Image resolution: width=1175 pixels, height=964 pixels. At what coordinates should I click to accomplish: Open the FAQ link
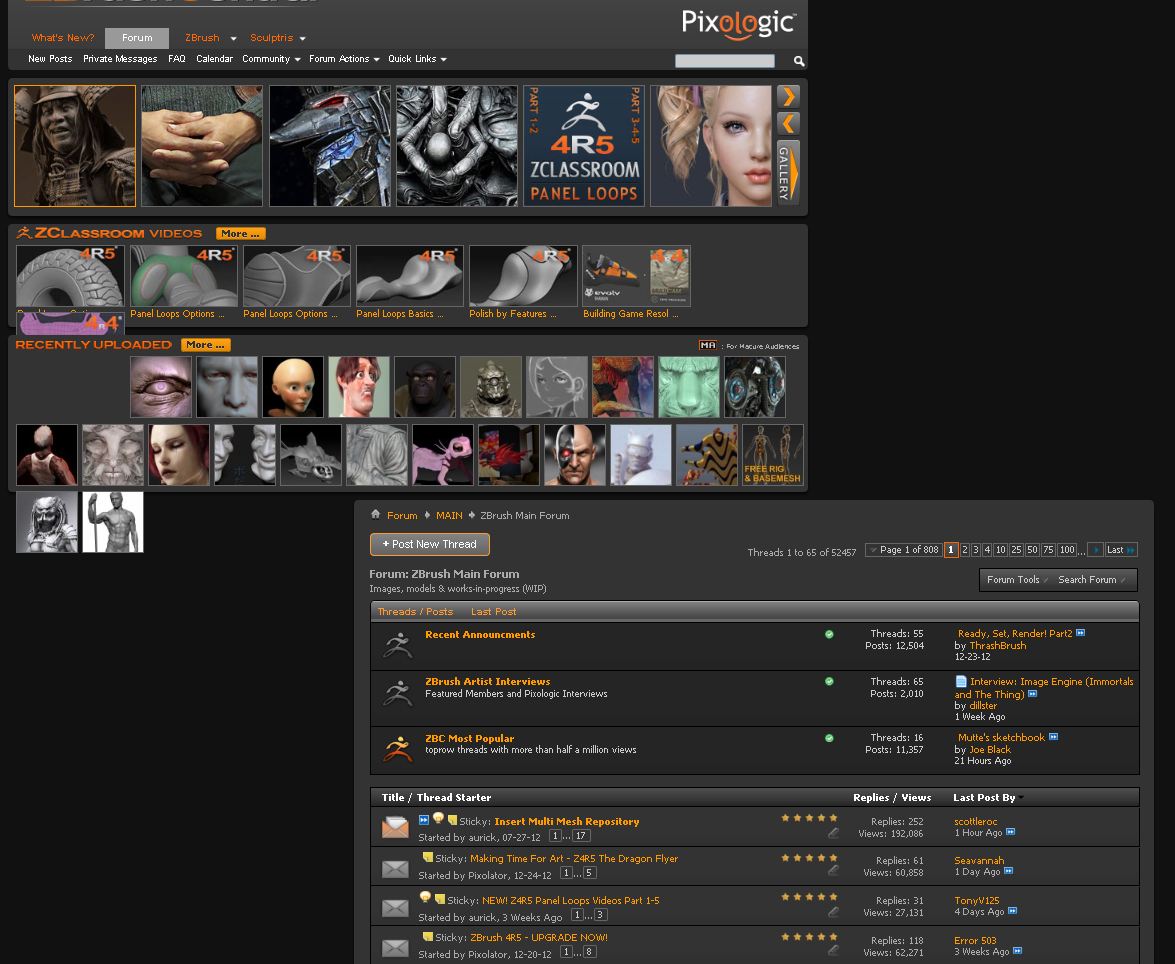tap(177, 58)
